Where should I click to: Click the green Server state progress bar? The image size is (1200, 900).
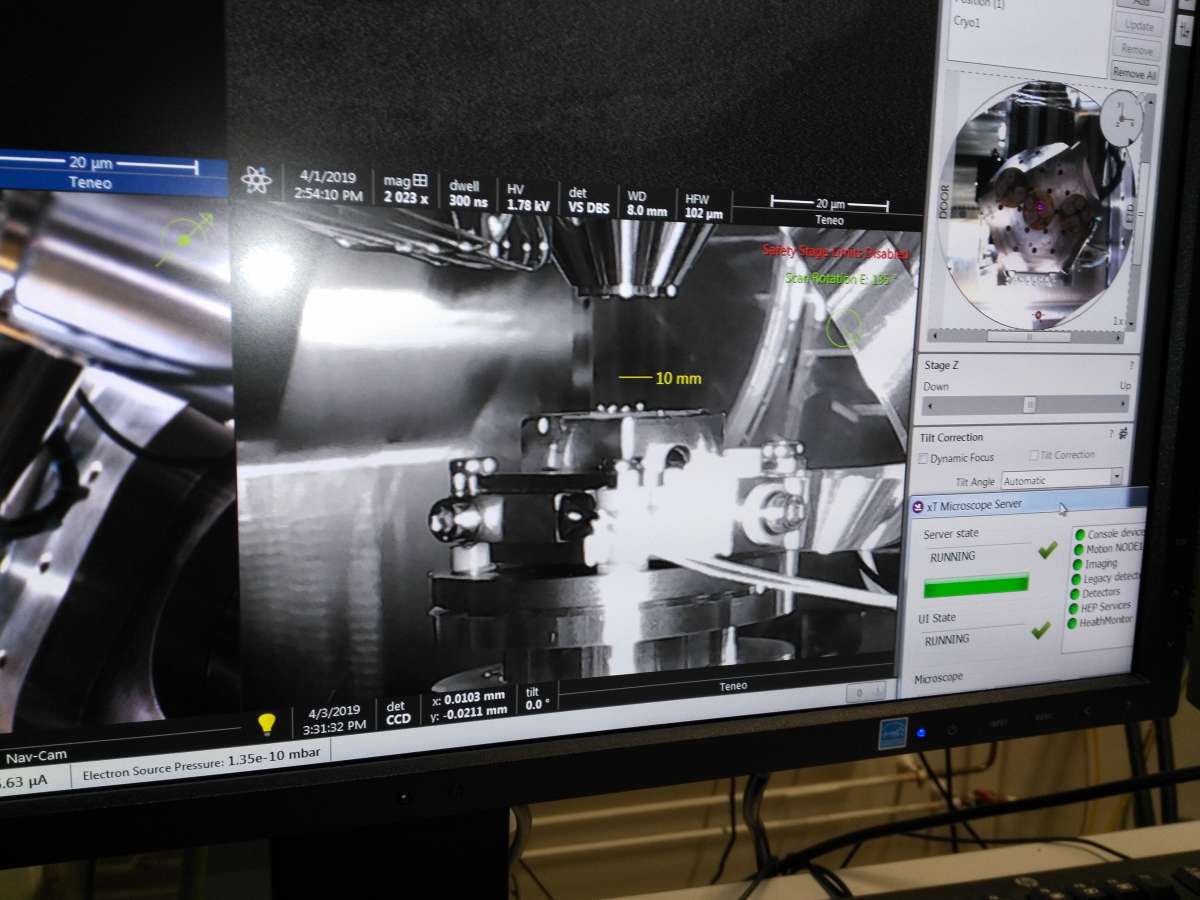coord(976,586)
